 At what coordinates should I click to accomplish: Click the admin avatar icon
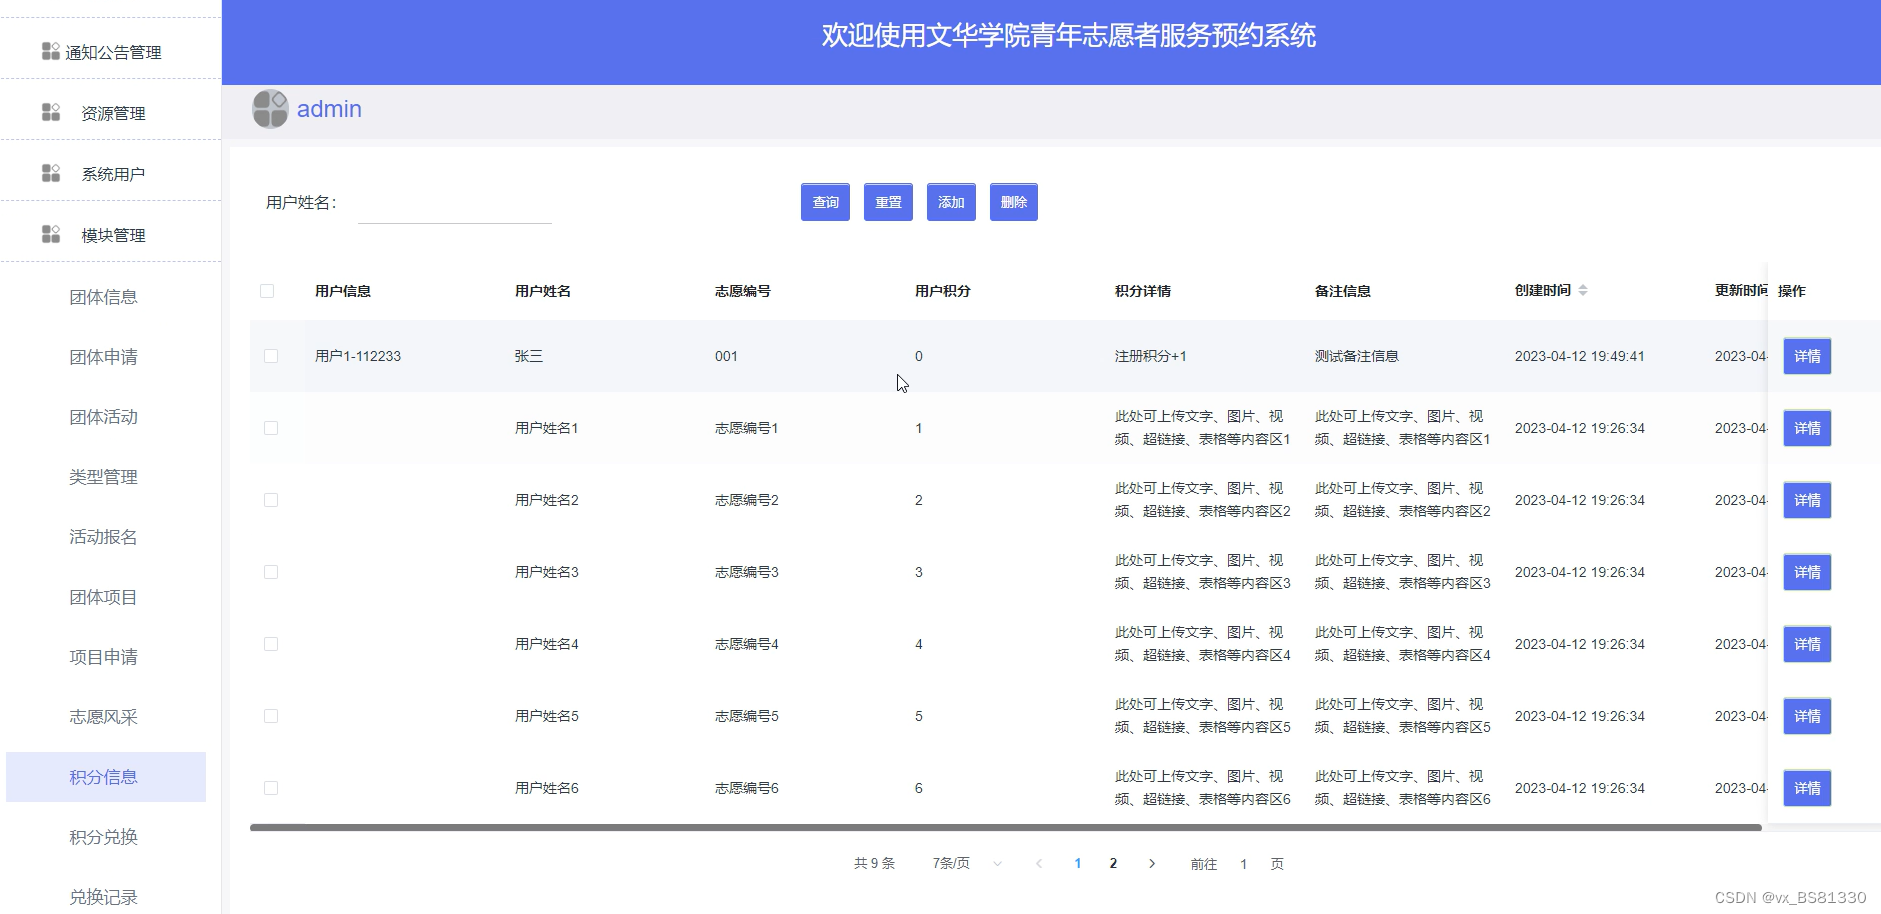pos(270,109)
